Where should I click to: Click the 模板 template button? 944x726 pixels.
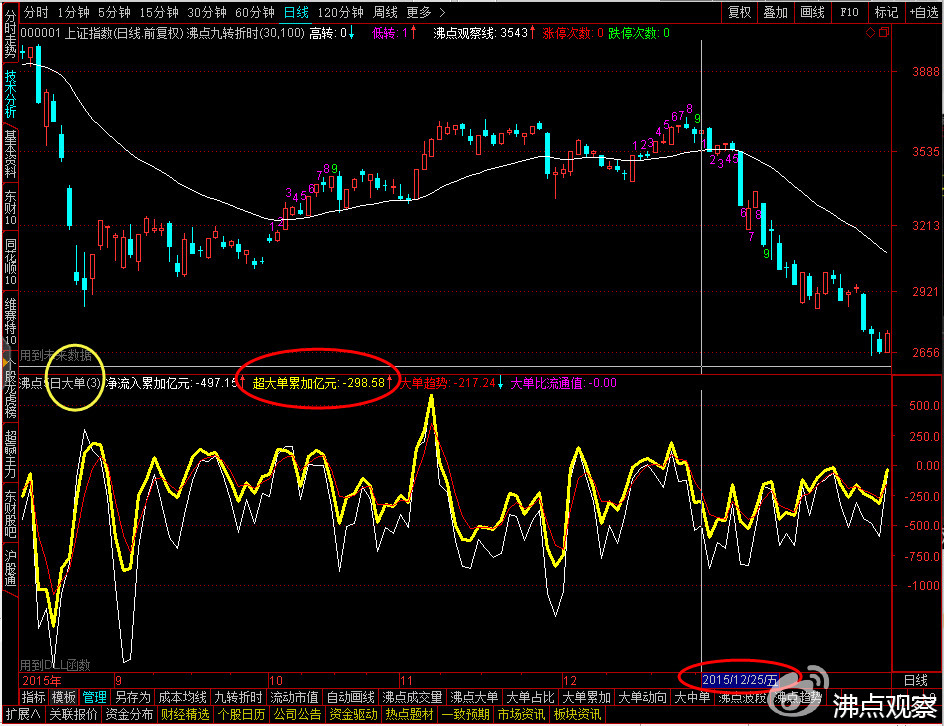63,697
